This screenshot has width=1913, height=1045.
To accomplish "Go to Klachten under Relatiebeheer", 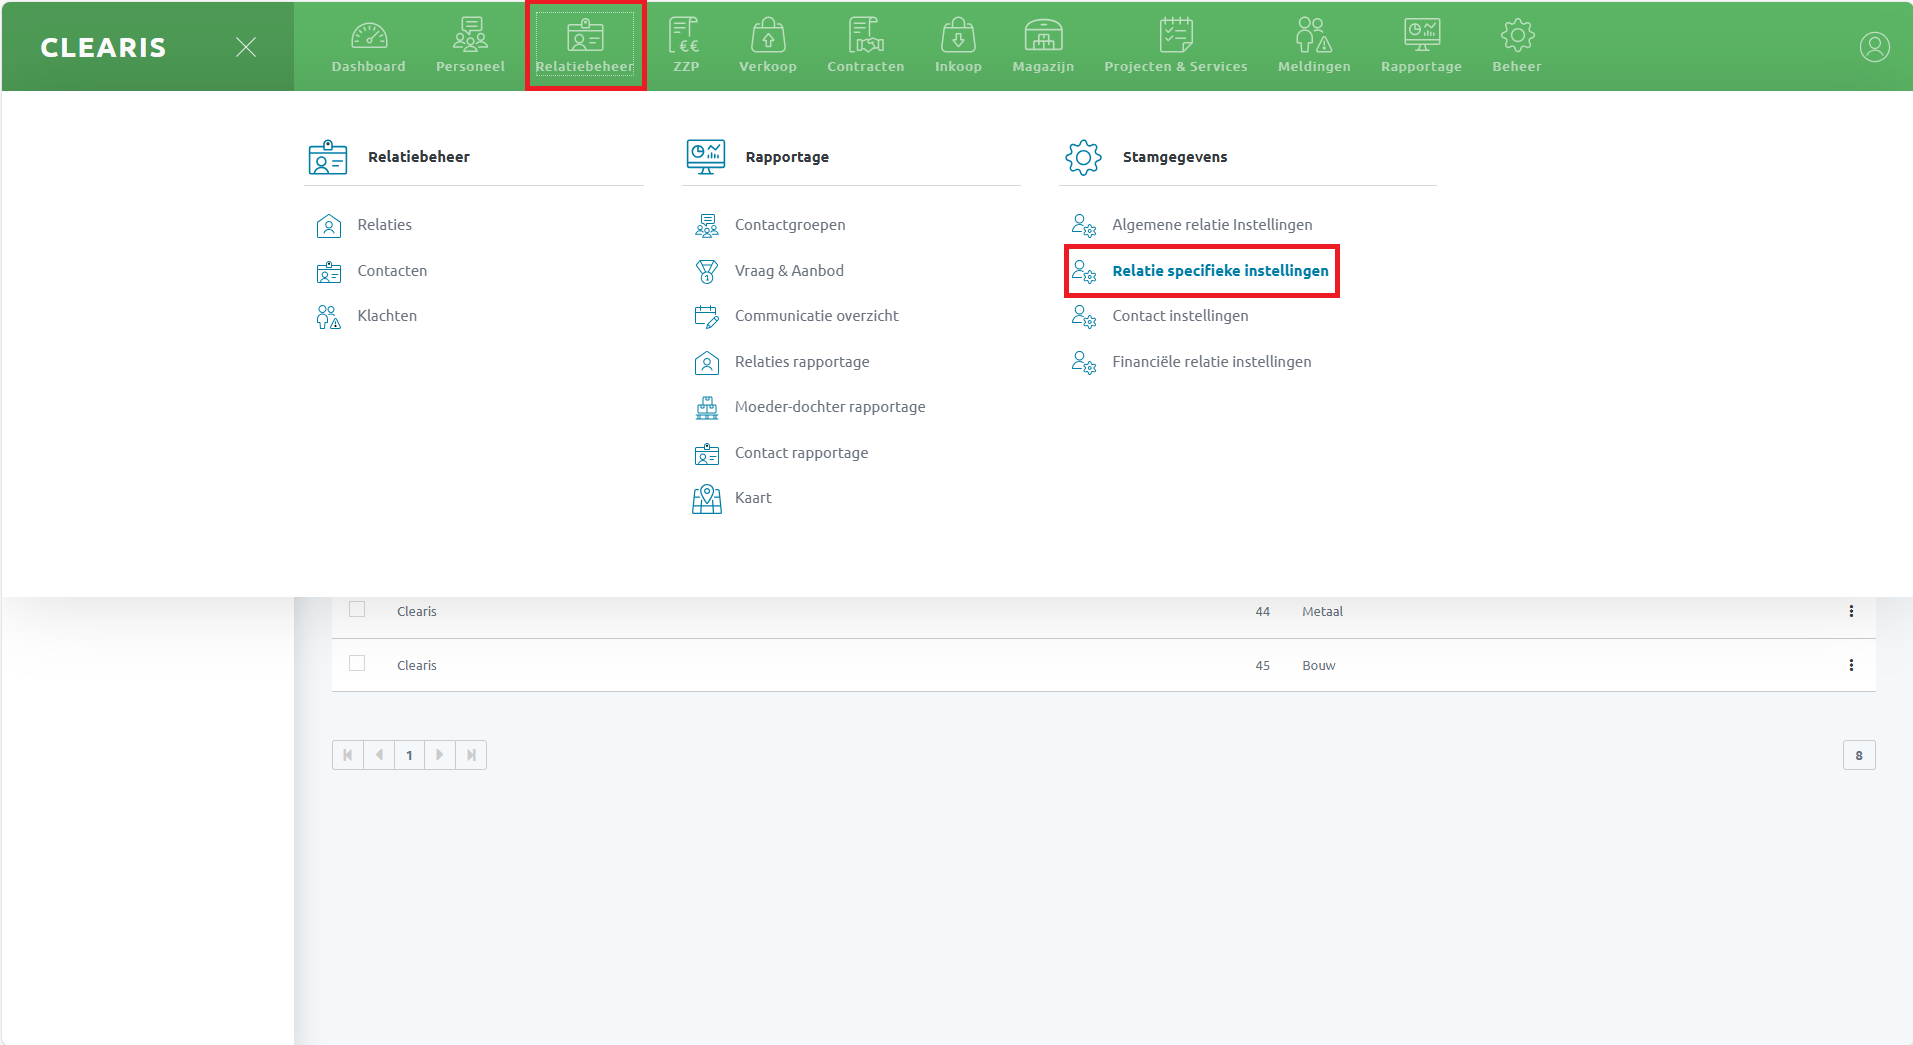I will pos(386,316).
